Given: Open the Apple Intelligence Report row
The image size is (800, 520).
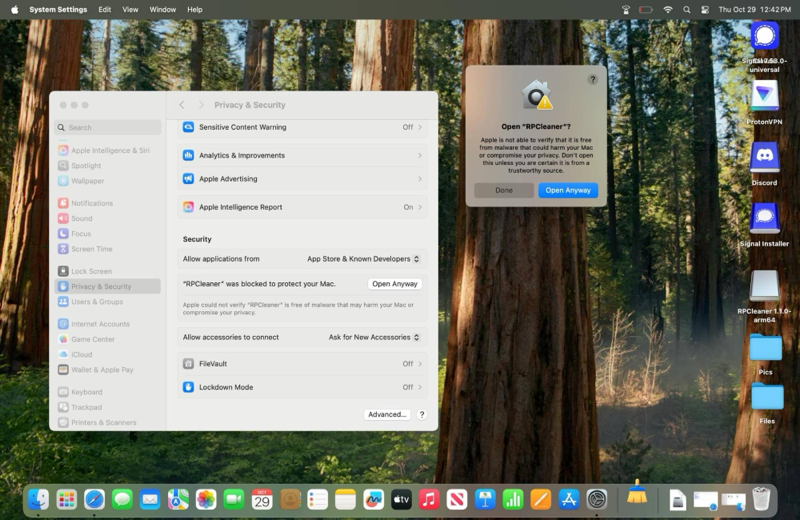Looking at the screenshot, I should click(303, 207).
